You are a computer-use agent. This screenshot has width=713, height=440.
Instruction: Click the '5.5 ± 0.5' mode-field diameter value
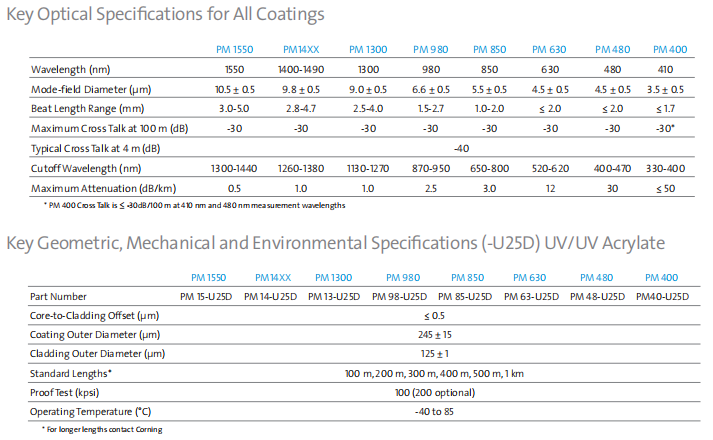(489, 90)
